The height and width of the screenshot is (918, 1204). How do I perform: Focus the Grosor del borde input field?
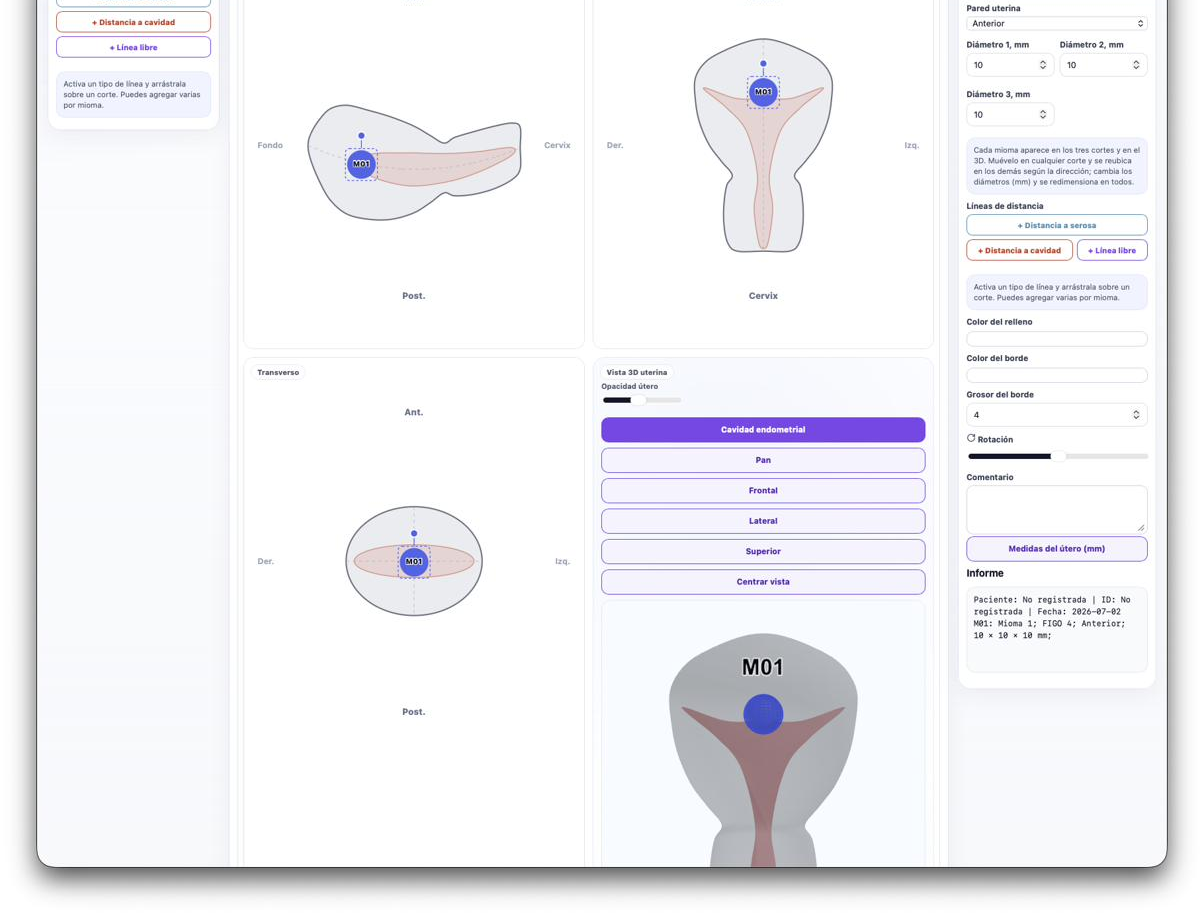pyautogui.click(x=1056, y=415)
